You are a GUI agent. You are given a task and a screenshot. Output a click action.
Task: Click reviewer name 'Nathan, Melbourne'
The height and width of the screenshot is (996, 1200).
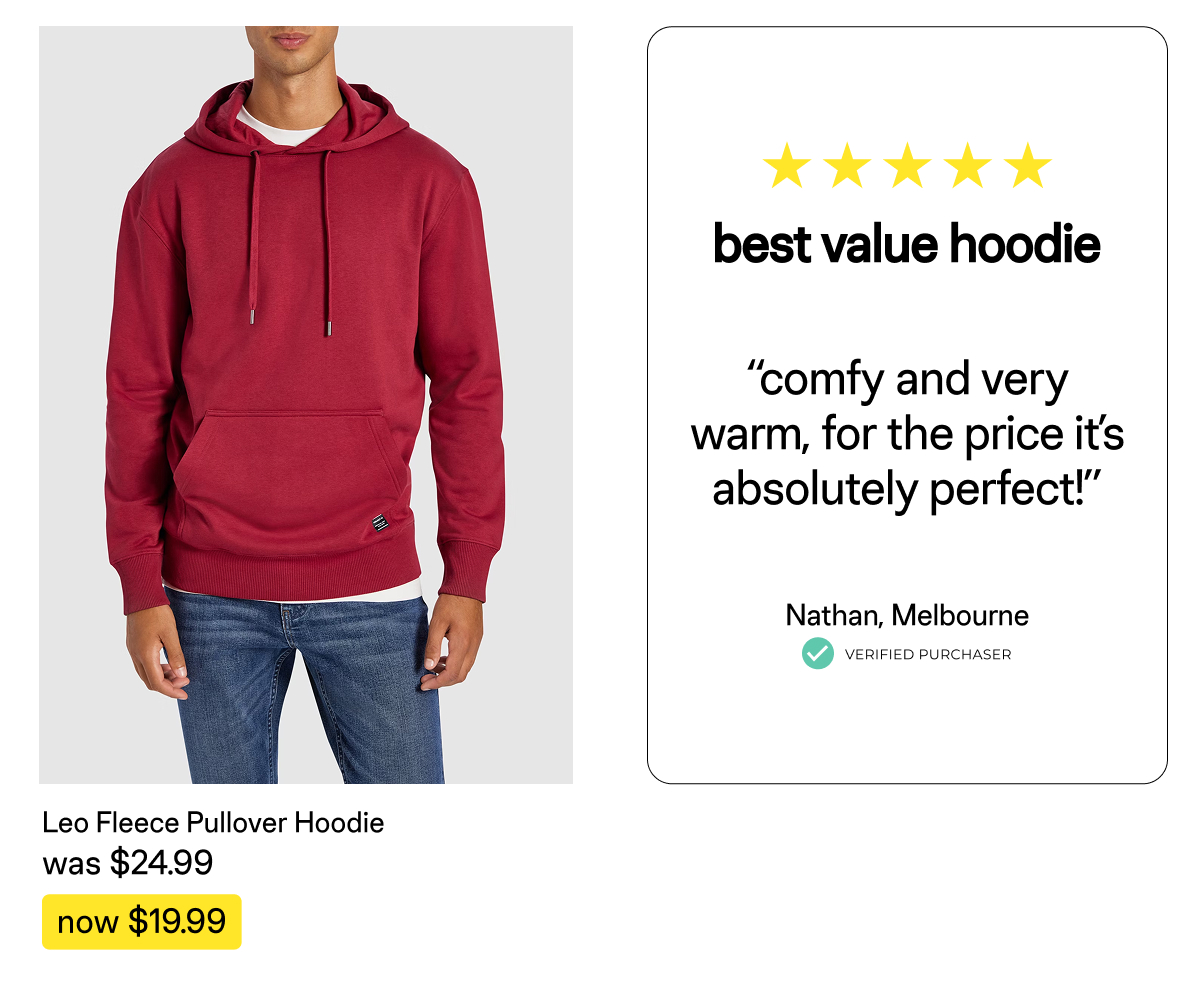pyautogui.click(x=906, y=615)
